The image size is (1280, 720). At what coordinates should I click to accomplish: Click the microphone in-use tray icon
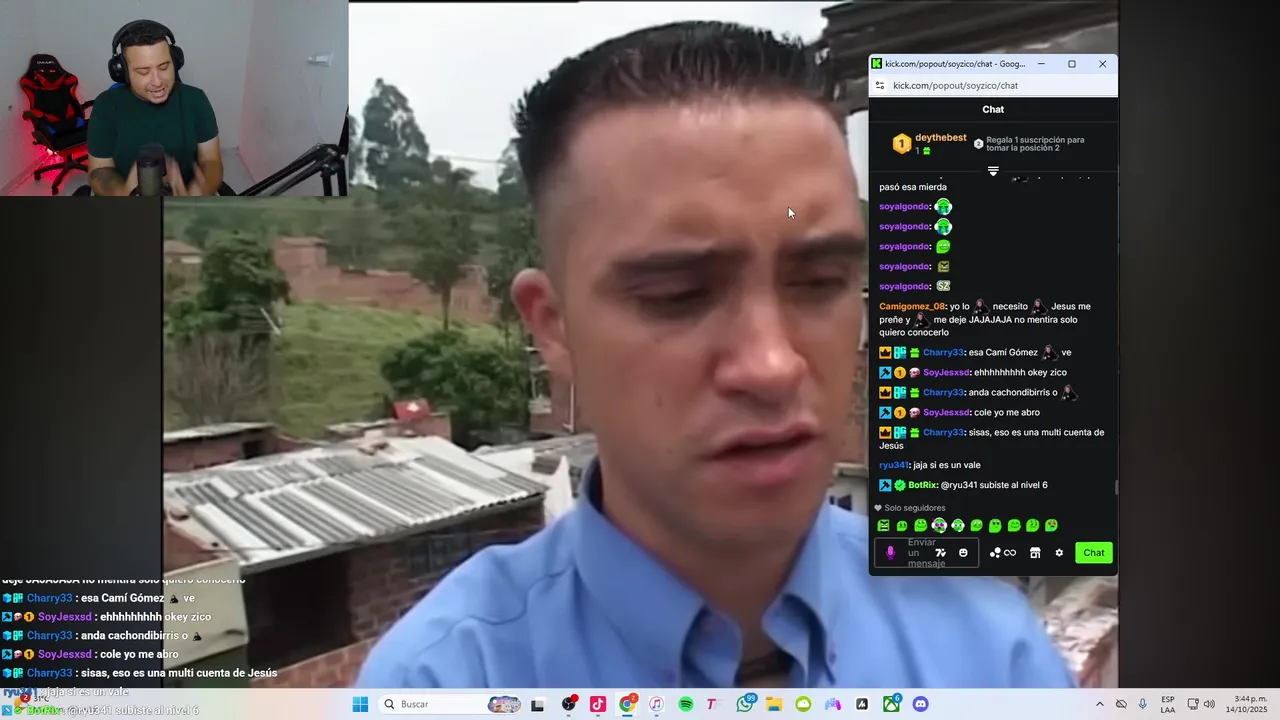(1143, 704)
